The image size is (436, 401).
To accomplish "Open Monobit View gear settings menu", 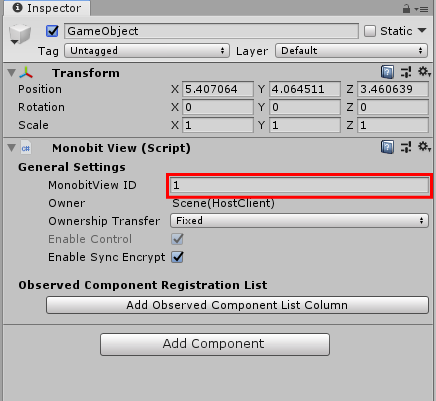I will coord(424,146).
